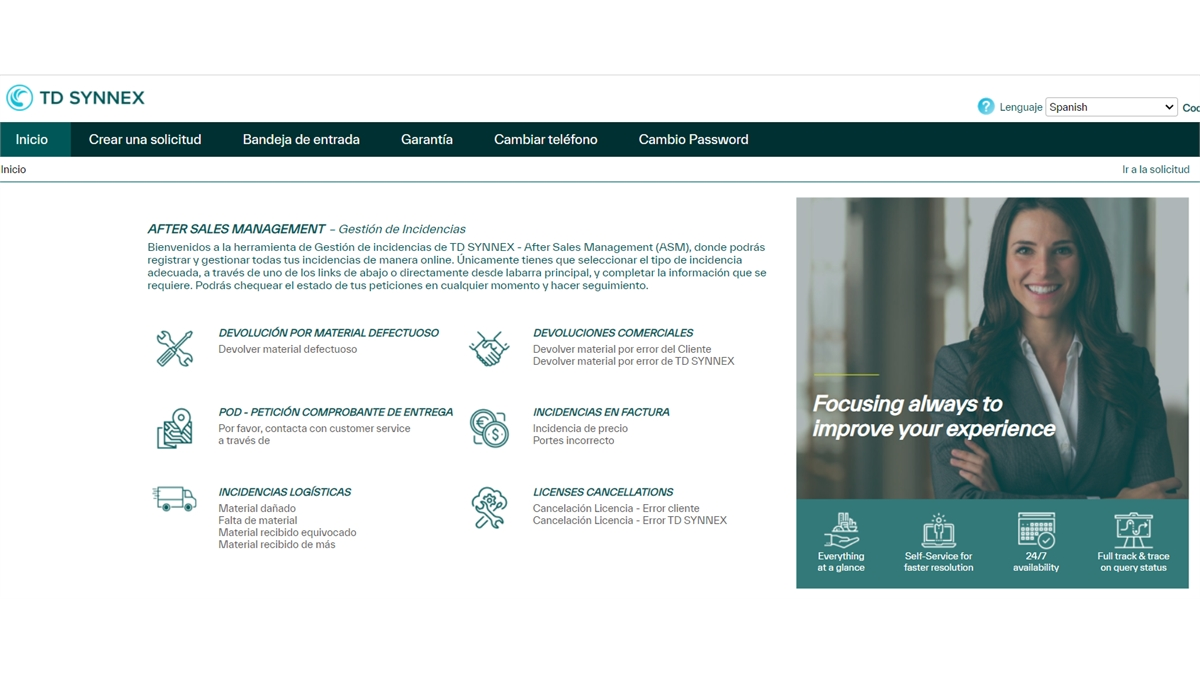Select Devolver material por error de TD SYNNEX
This screenshot has height=675, width=1200.
point(634,361)
